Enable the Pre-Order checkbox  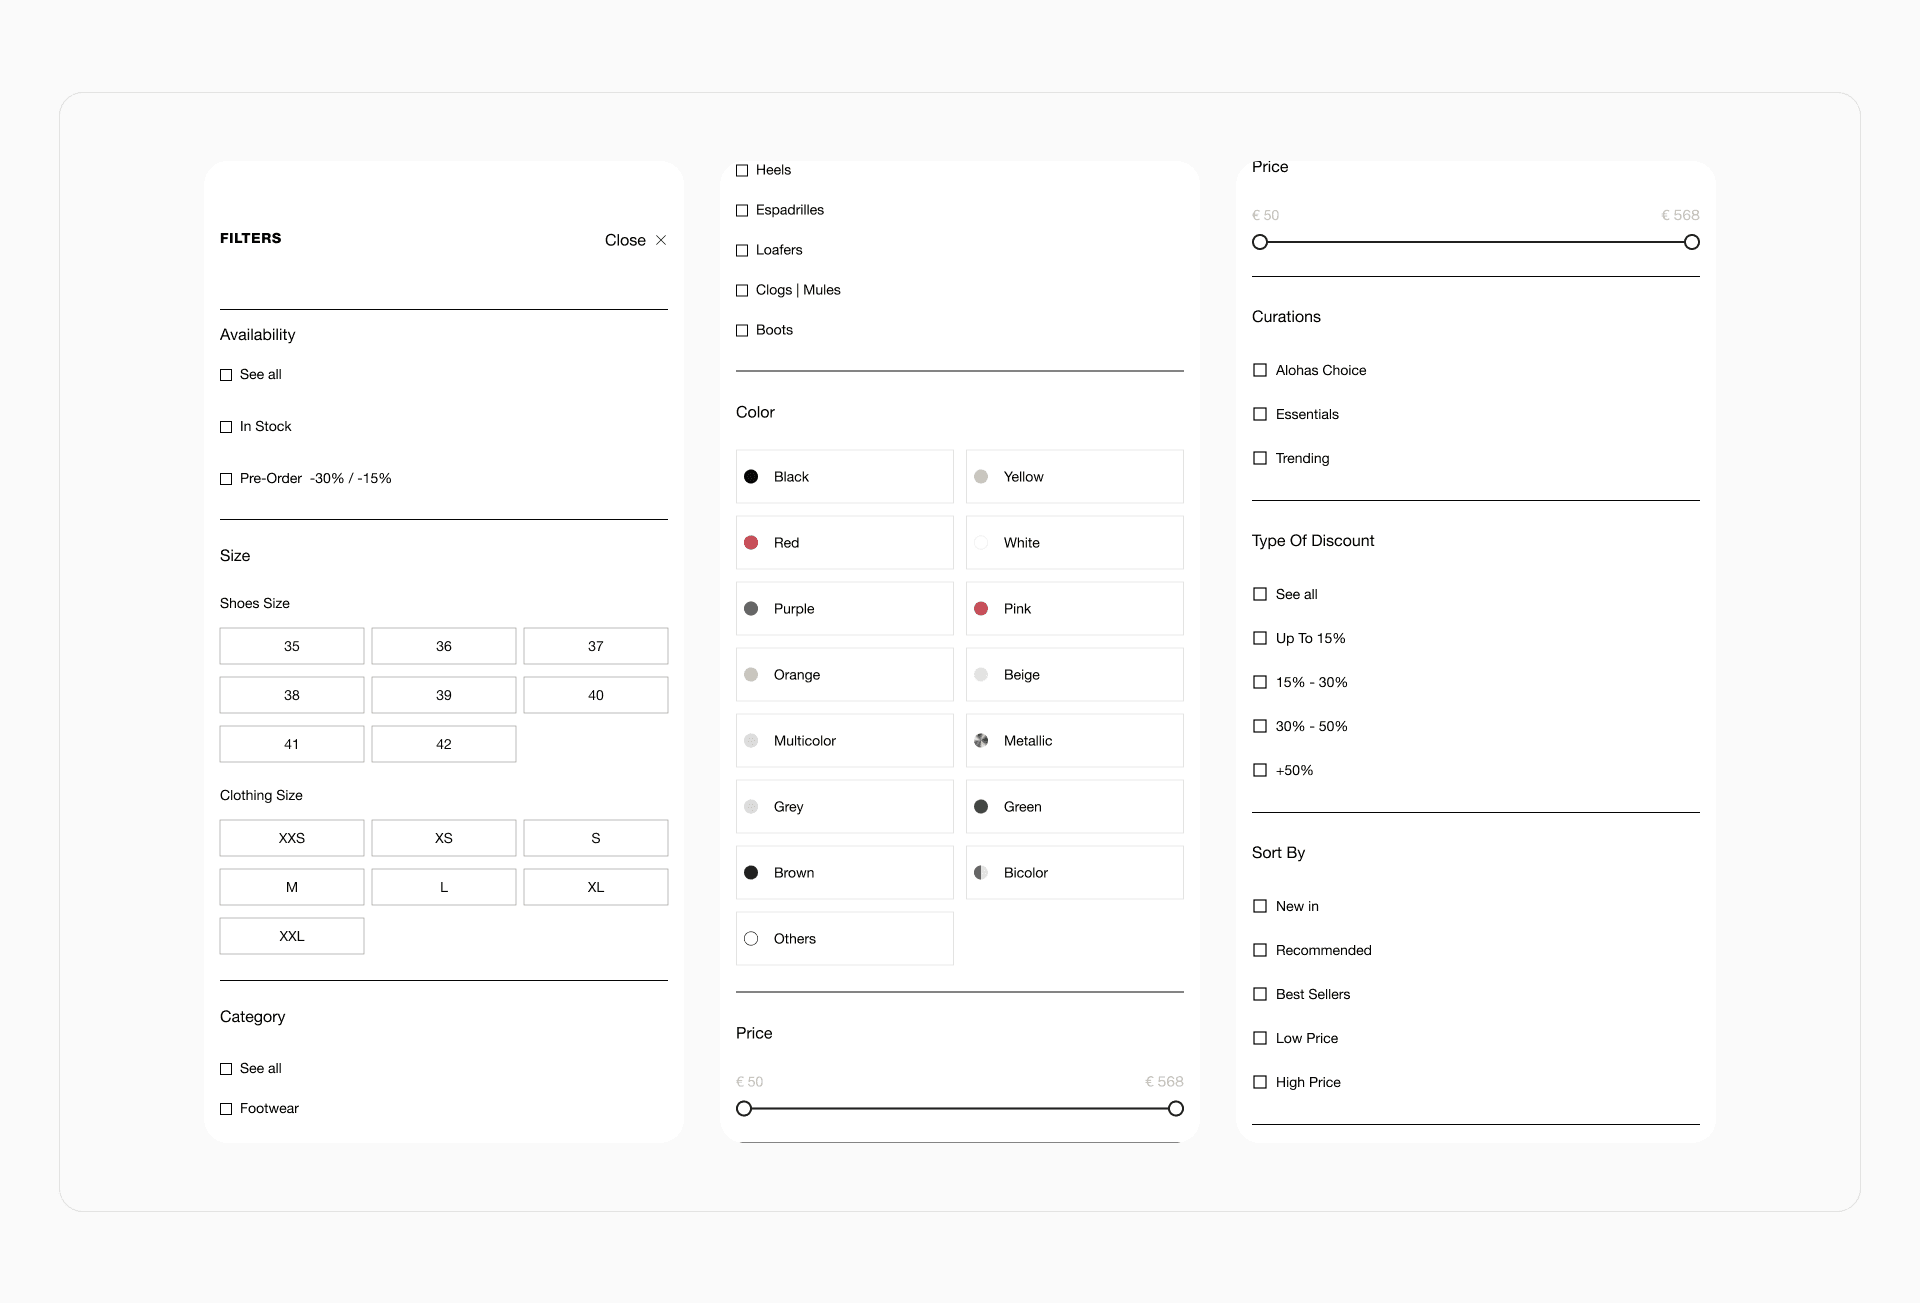(x=226, y=479)
